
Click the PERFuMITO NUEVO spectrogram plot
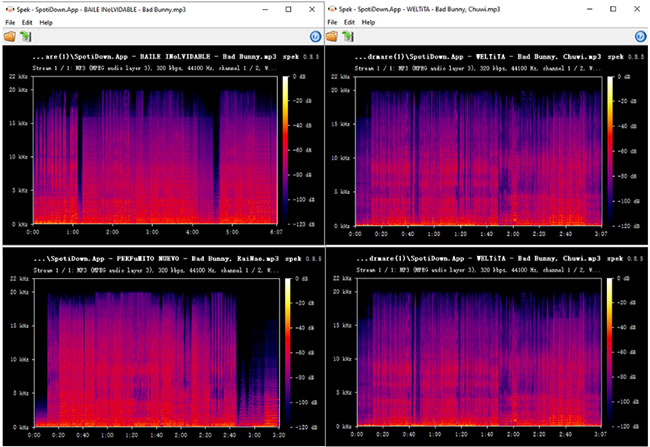click(x=157, y=352)
